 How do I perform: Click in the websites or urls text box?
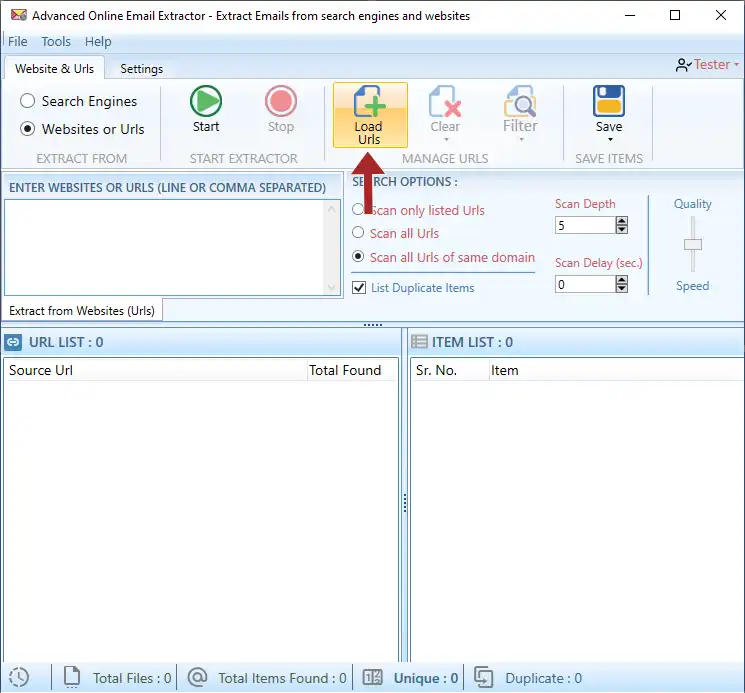tap(164, 247)
